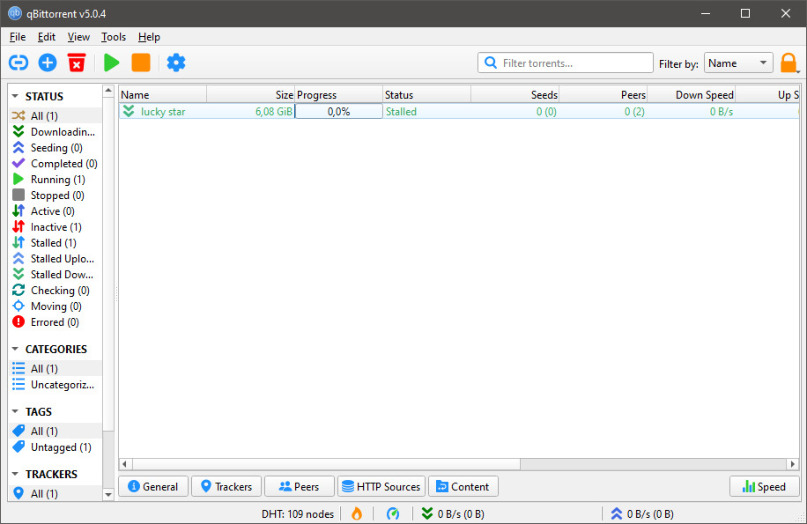
Task: Collapse the STATUS section
Action: click(16, 97)
